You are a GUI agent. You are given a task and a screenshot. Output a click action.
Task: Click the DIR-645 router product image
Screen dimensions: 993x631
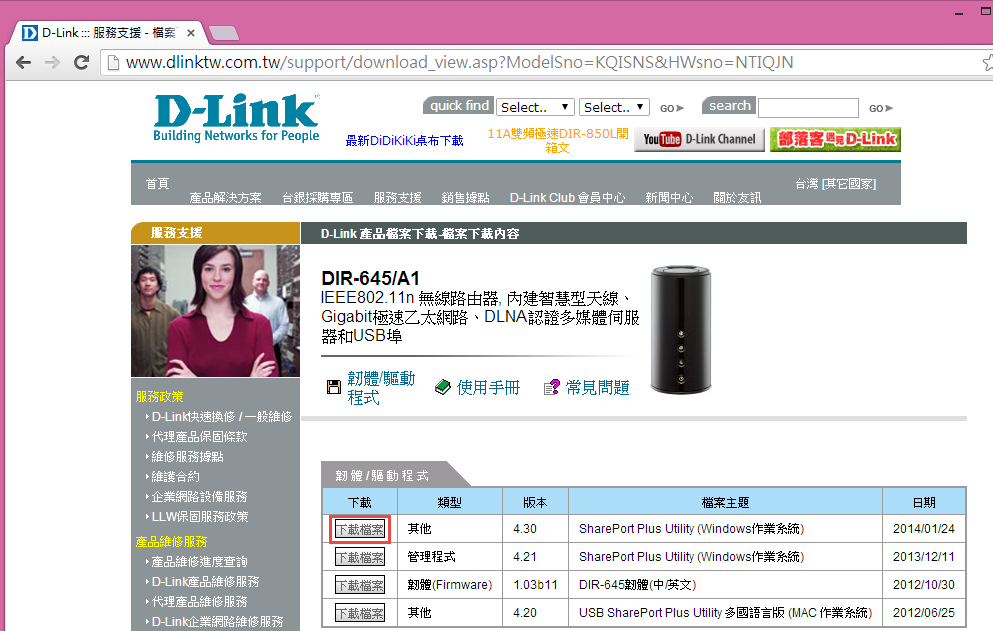click(x=681, y=329)
